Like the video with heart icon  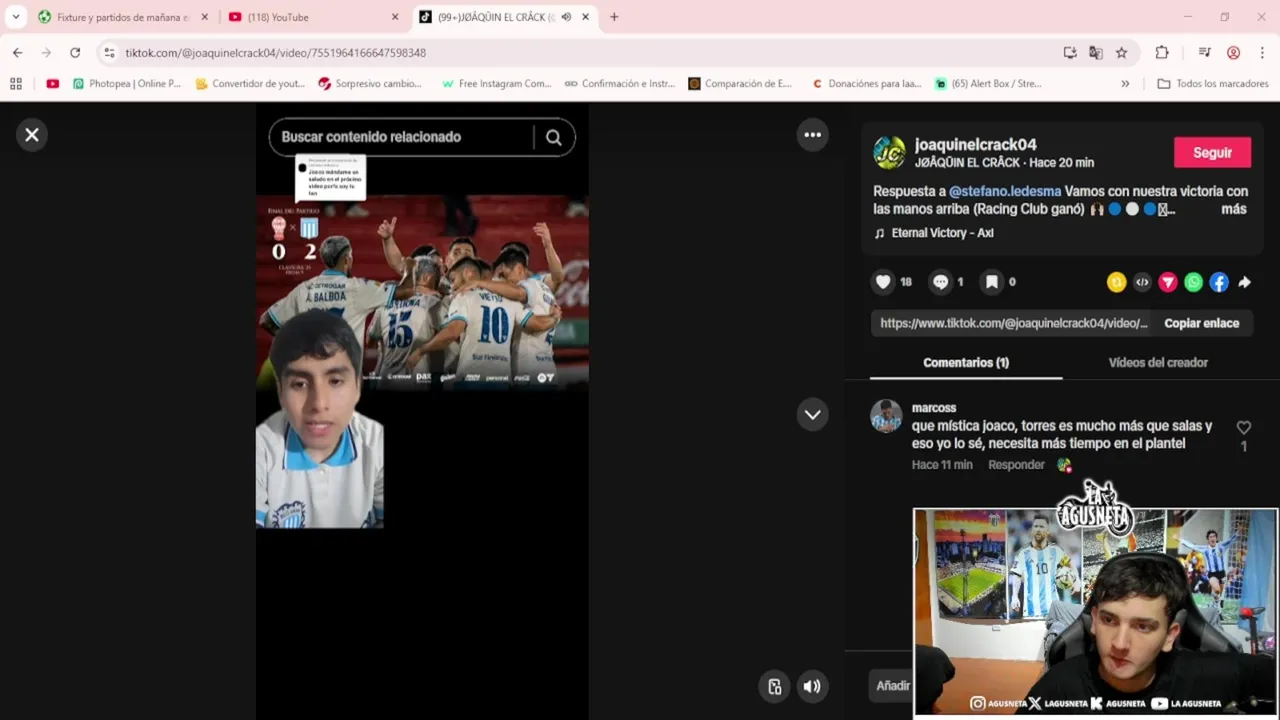[883, 282]
